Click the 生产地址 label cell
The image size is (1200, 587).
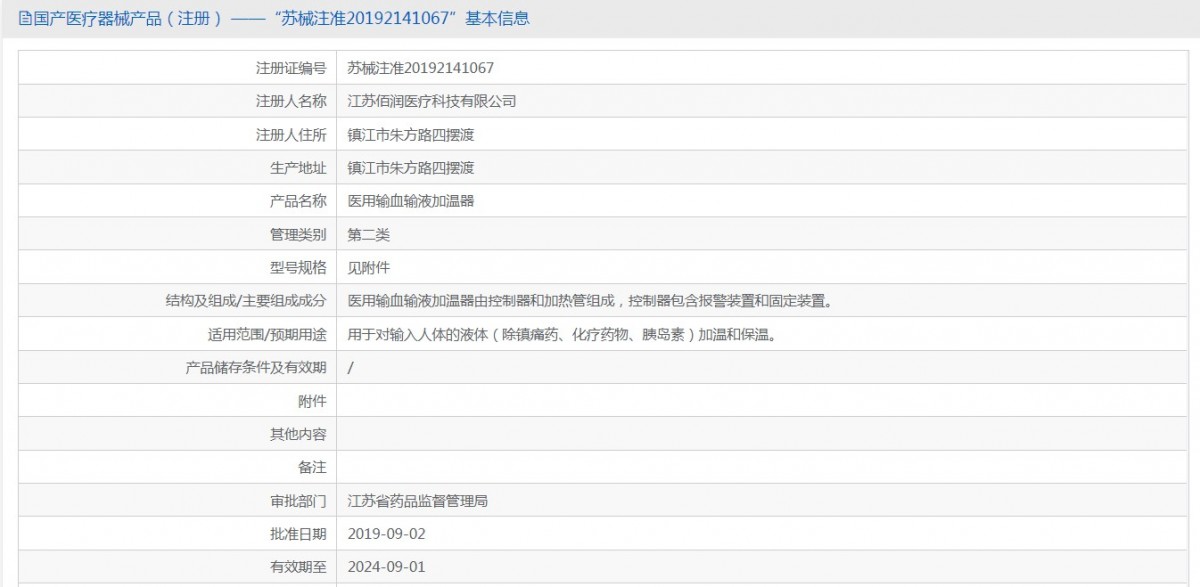coord(178,168)
